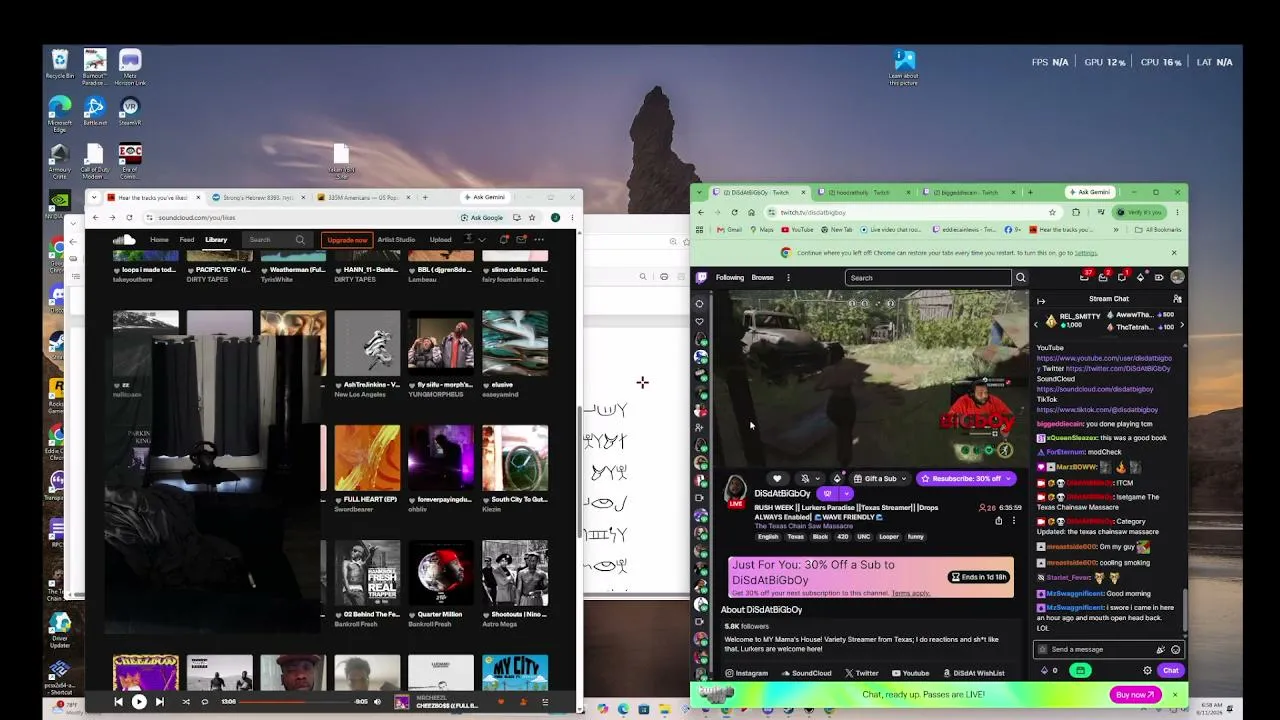Screen dimensions: 1280x720
Task: Open SteamVR desktop shortcut
Action: 130,111
